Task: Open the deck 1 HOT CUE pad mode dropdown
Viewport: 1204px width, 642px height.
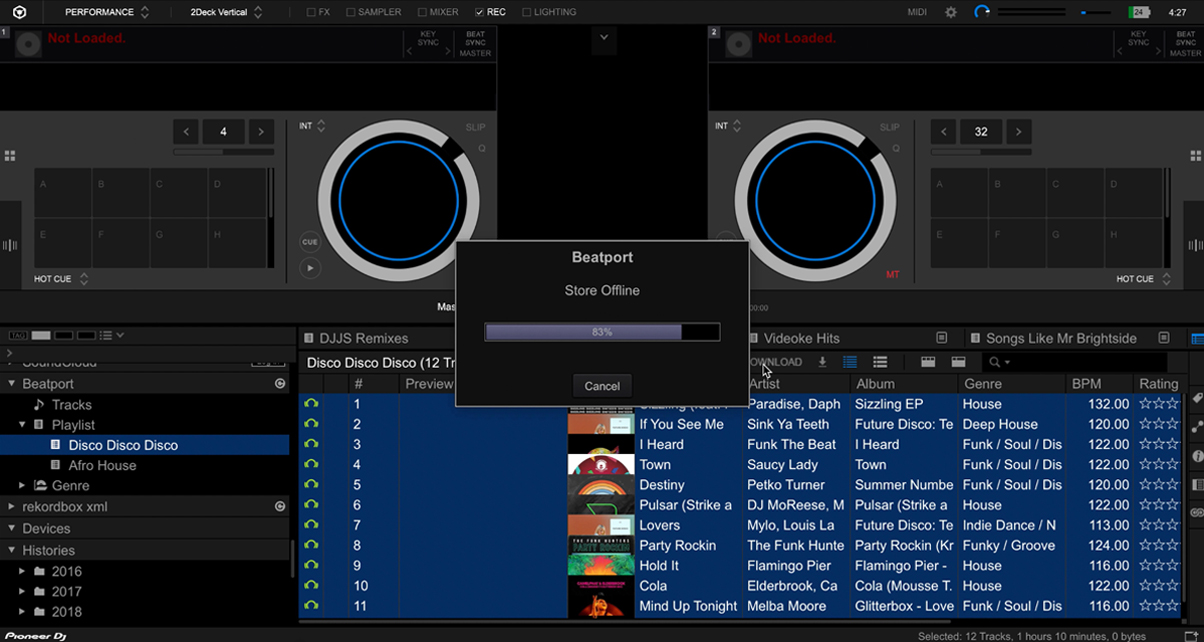Action: tap(61, 279)
